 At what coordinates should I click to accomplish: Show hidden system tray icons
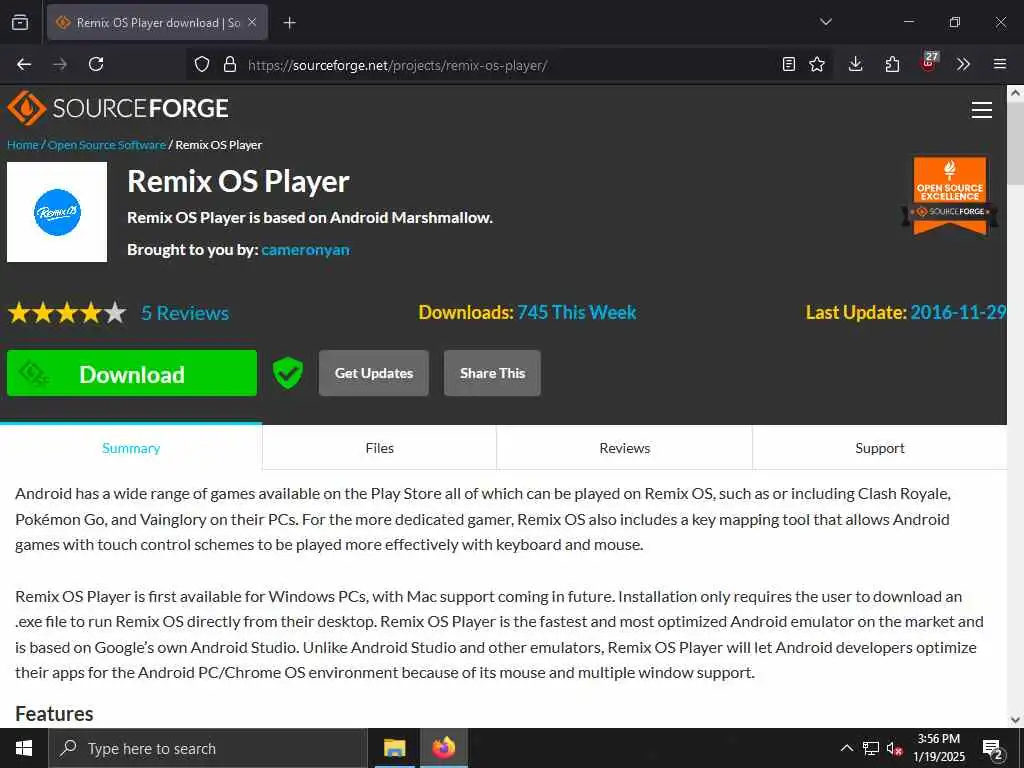pyautogui.click(x=846, y=748)
